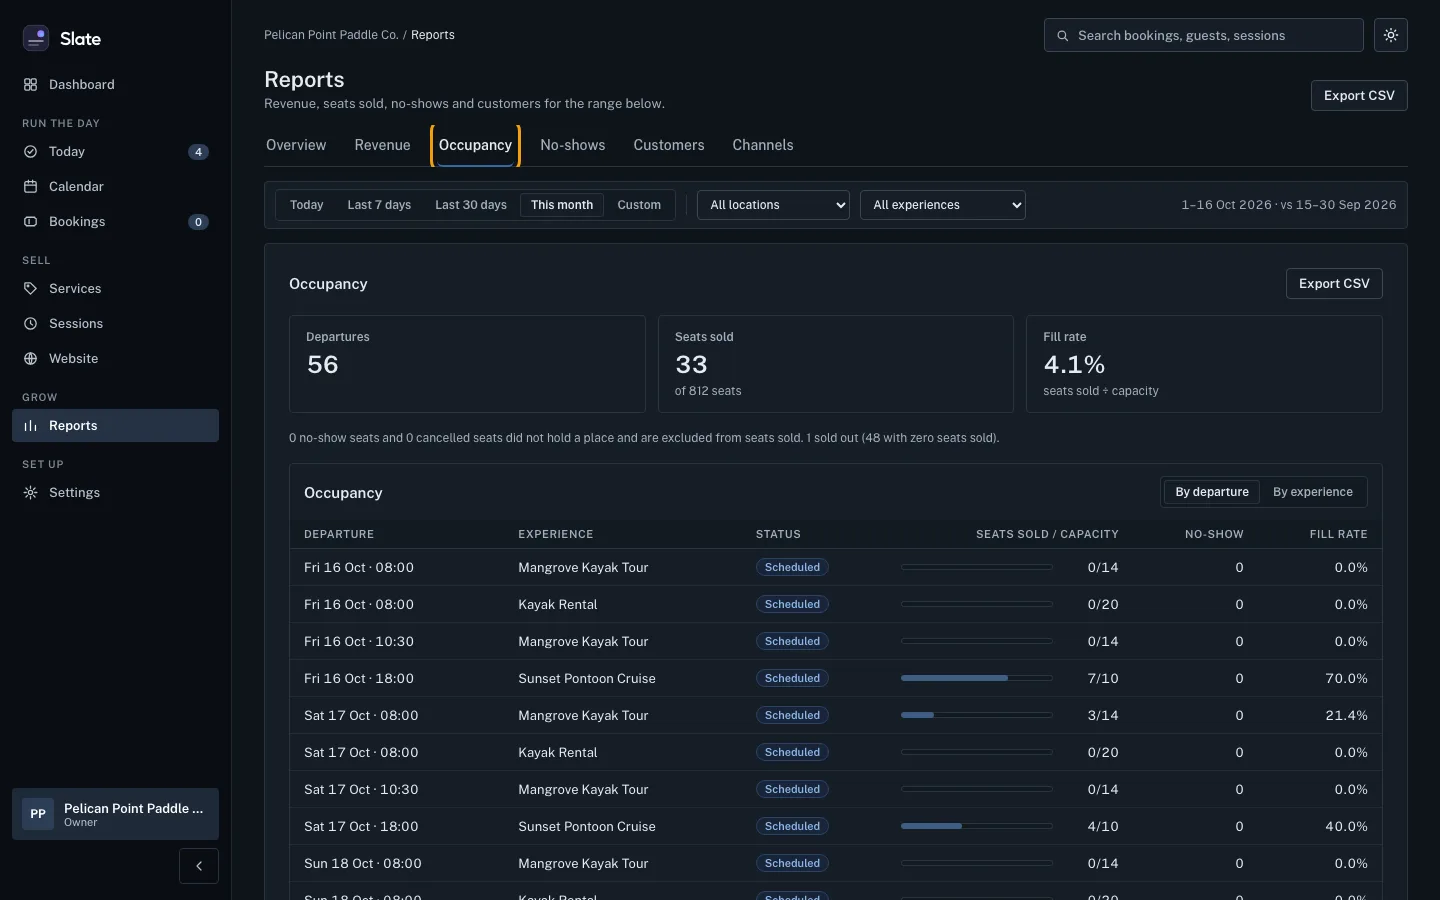Switch to the Overview tab
This screenshot has width=1440, height=900.
[x=296, y=146]
